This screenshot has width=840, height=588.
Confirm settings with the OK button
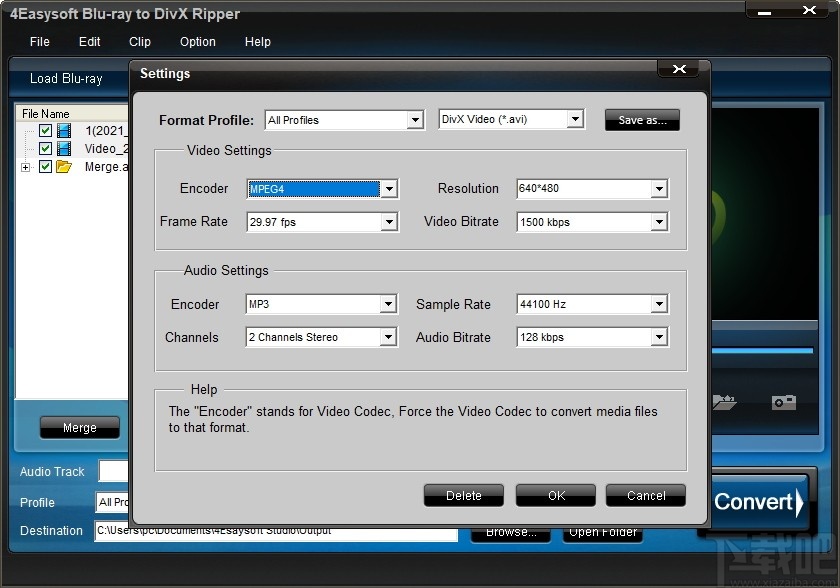click(555, 495)
